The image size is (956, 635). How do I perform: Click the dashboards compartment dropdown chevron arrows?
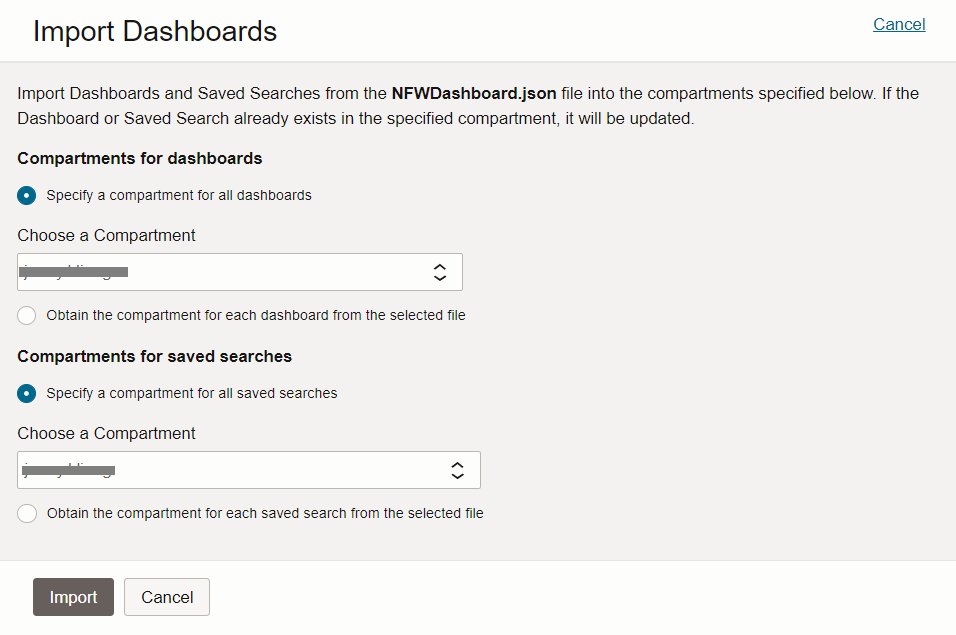coord(439,272)
